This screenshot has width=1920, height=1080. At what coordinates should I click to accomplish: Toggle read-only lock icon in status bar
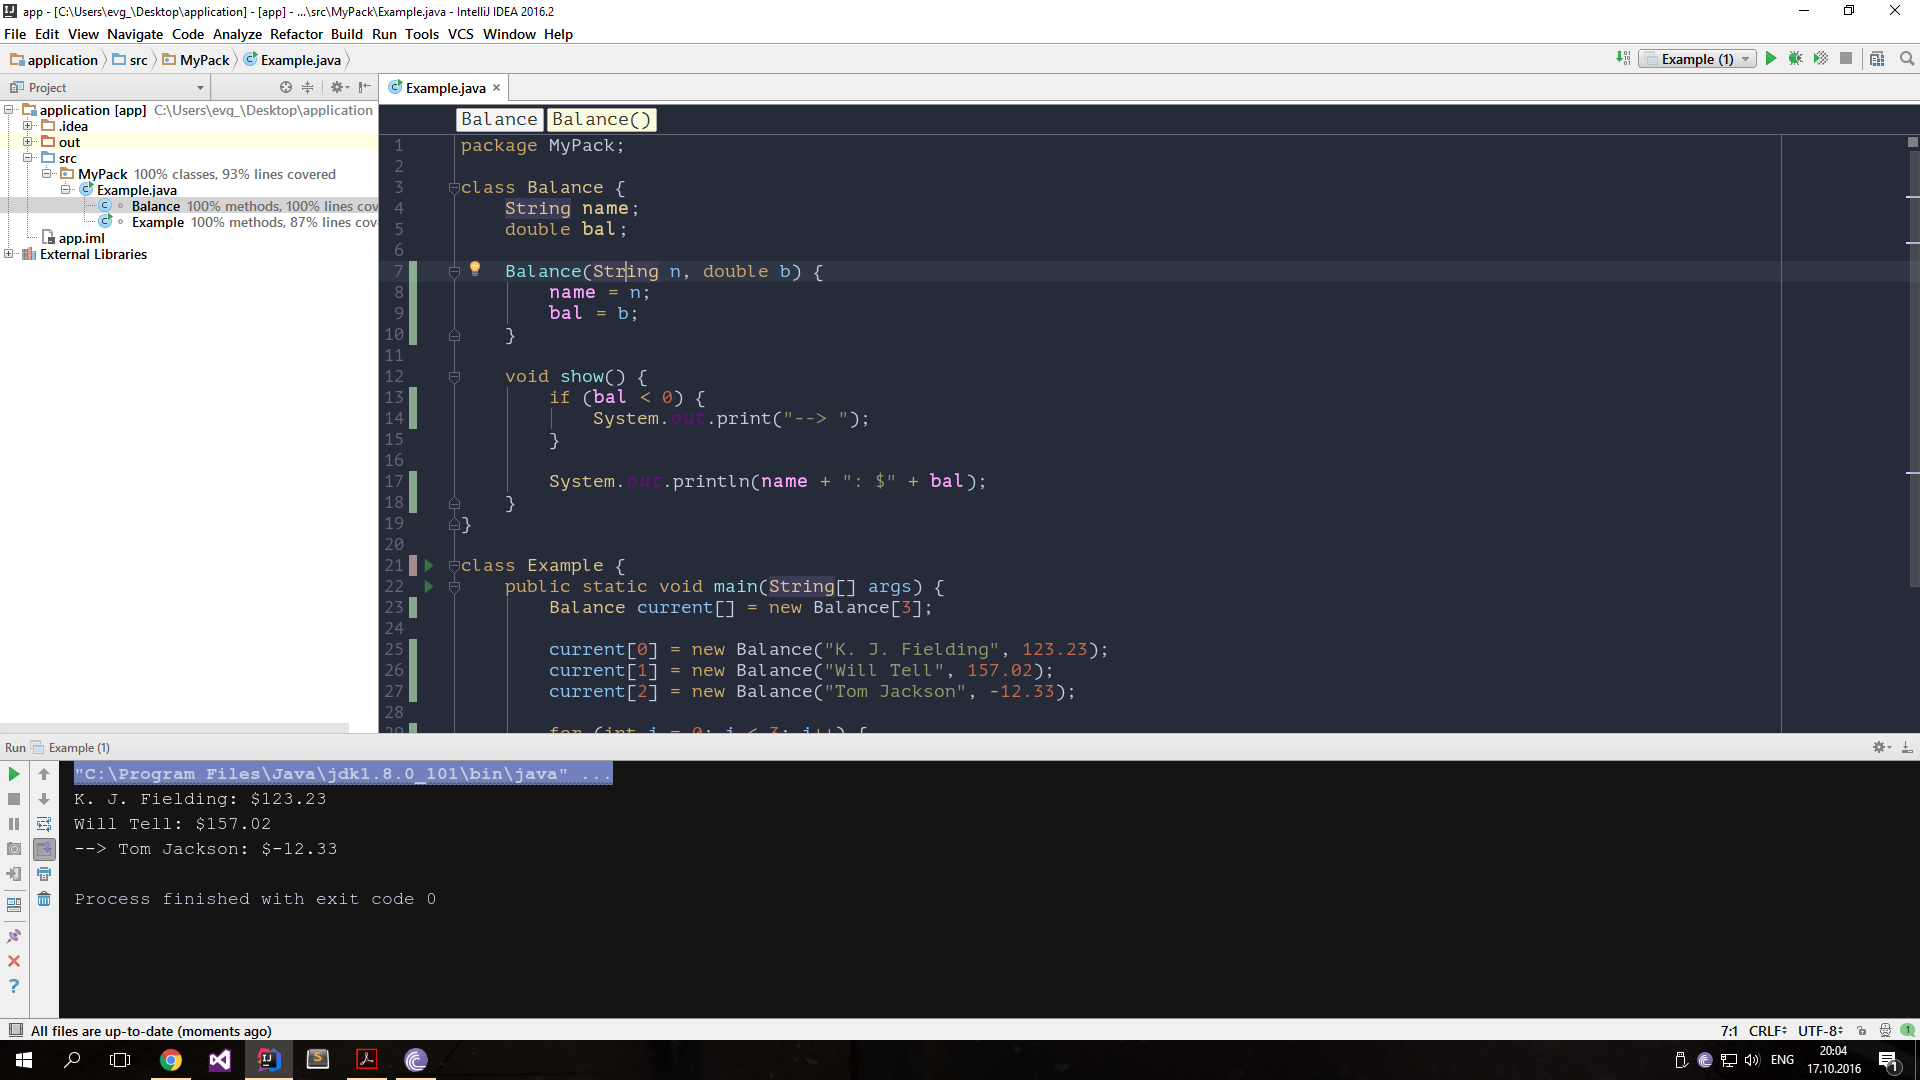click(x=1861, y=1030)
